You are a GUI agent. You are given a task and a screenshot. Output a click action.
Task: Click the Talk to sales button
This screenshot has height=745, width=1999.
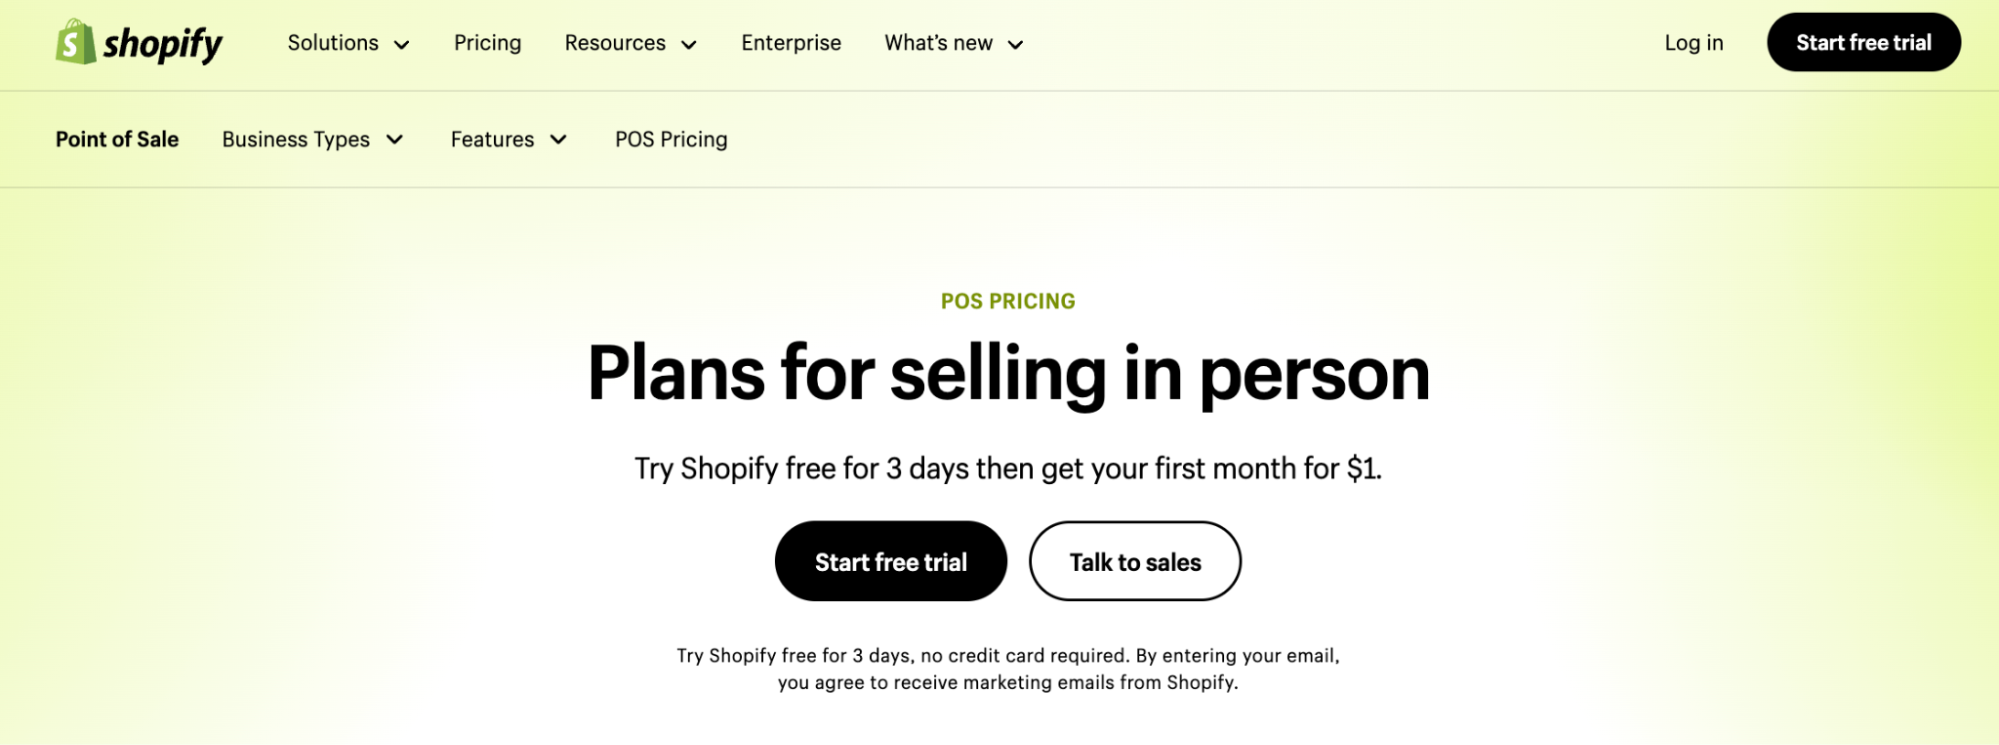tap(1135, 562)
